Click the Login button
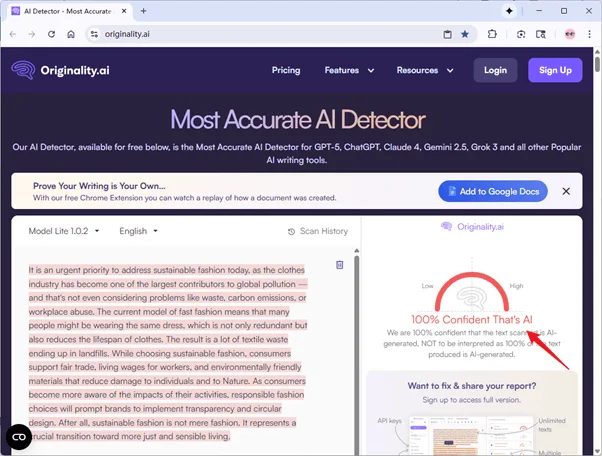This screenshot has height=456, width=602. click(x=494, y=70)
